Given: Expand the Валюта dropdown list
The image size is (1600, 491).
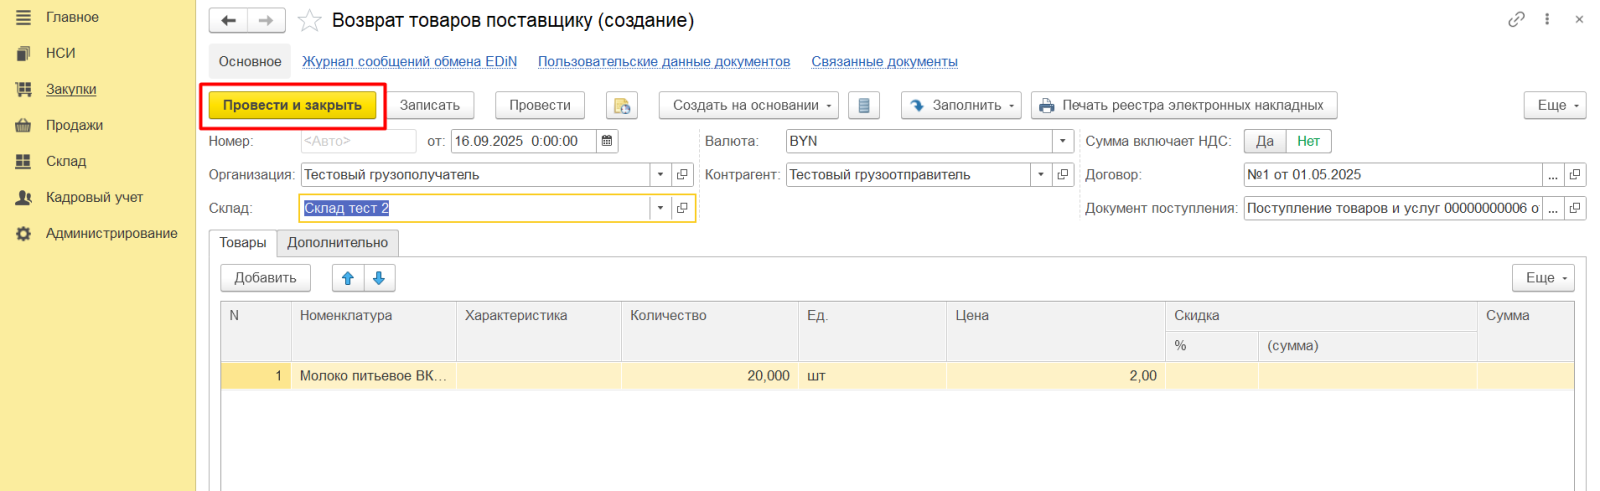Looking at the screenshot, I should 1064,141.
